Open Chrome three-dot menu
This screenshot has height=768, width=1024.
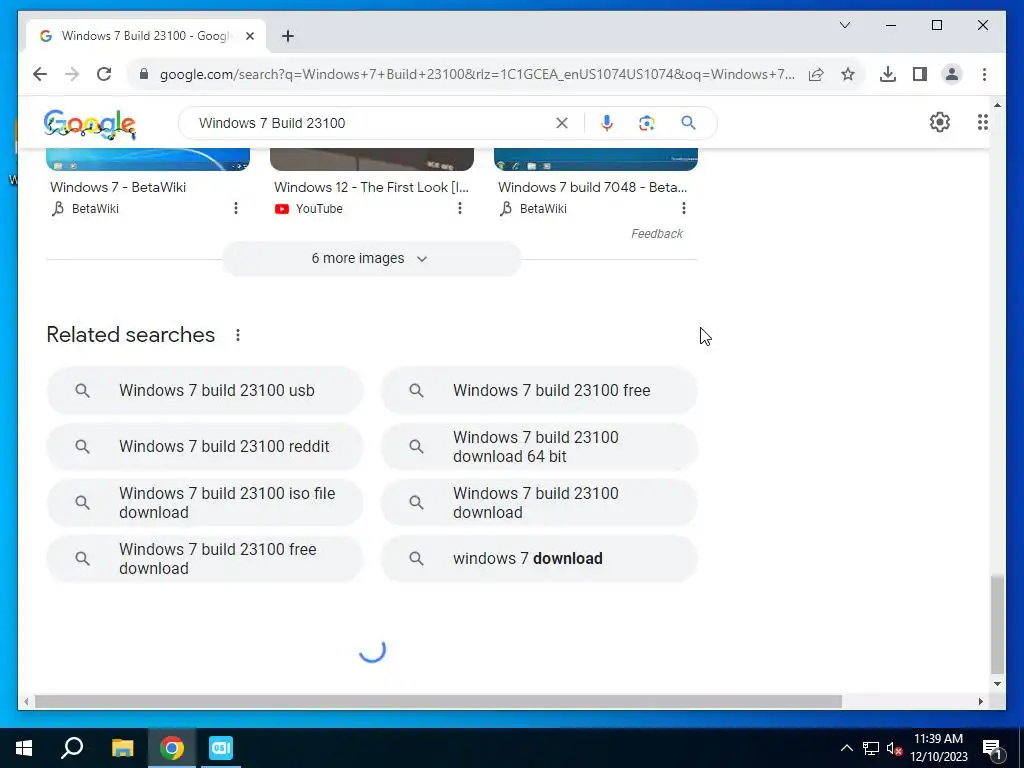click(x=984, y=74)
